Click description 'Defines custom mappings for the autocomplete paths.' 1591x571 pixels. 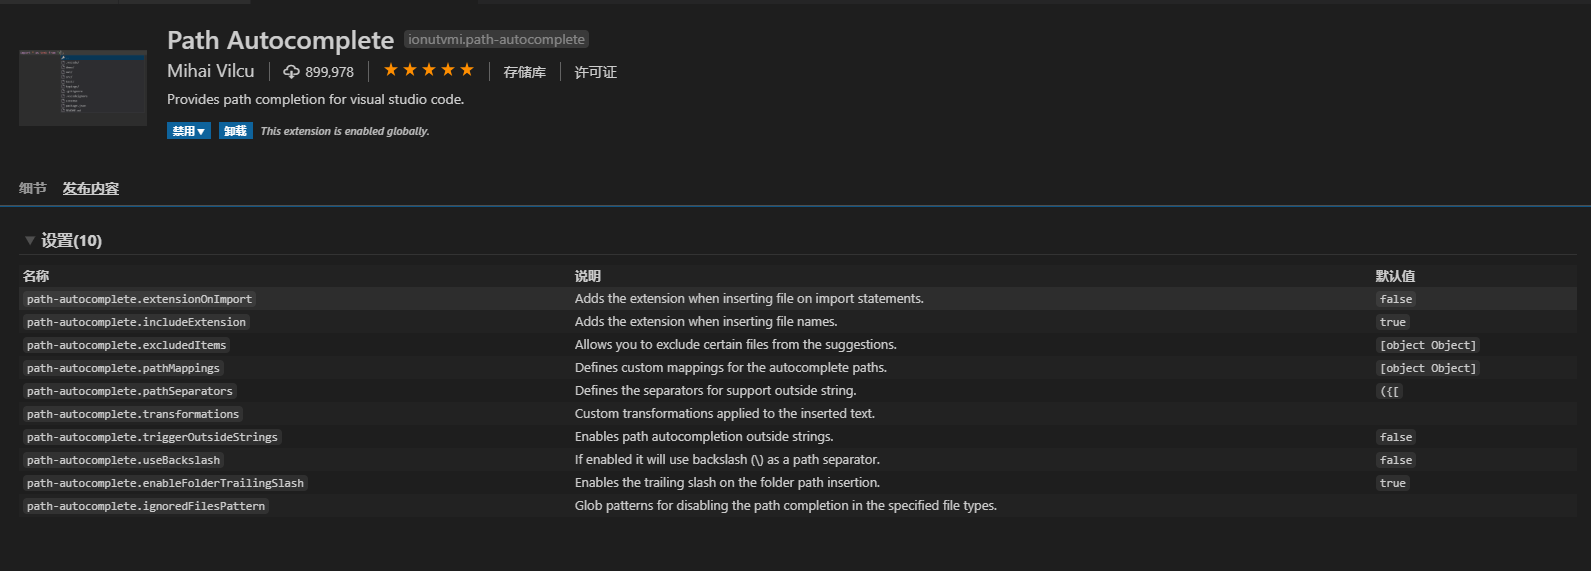coord(731,368)
